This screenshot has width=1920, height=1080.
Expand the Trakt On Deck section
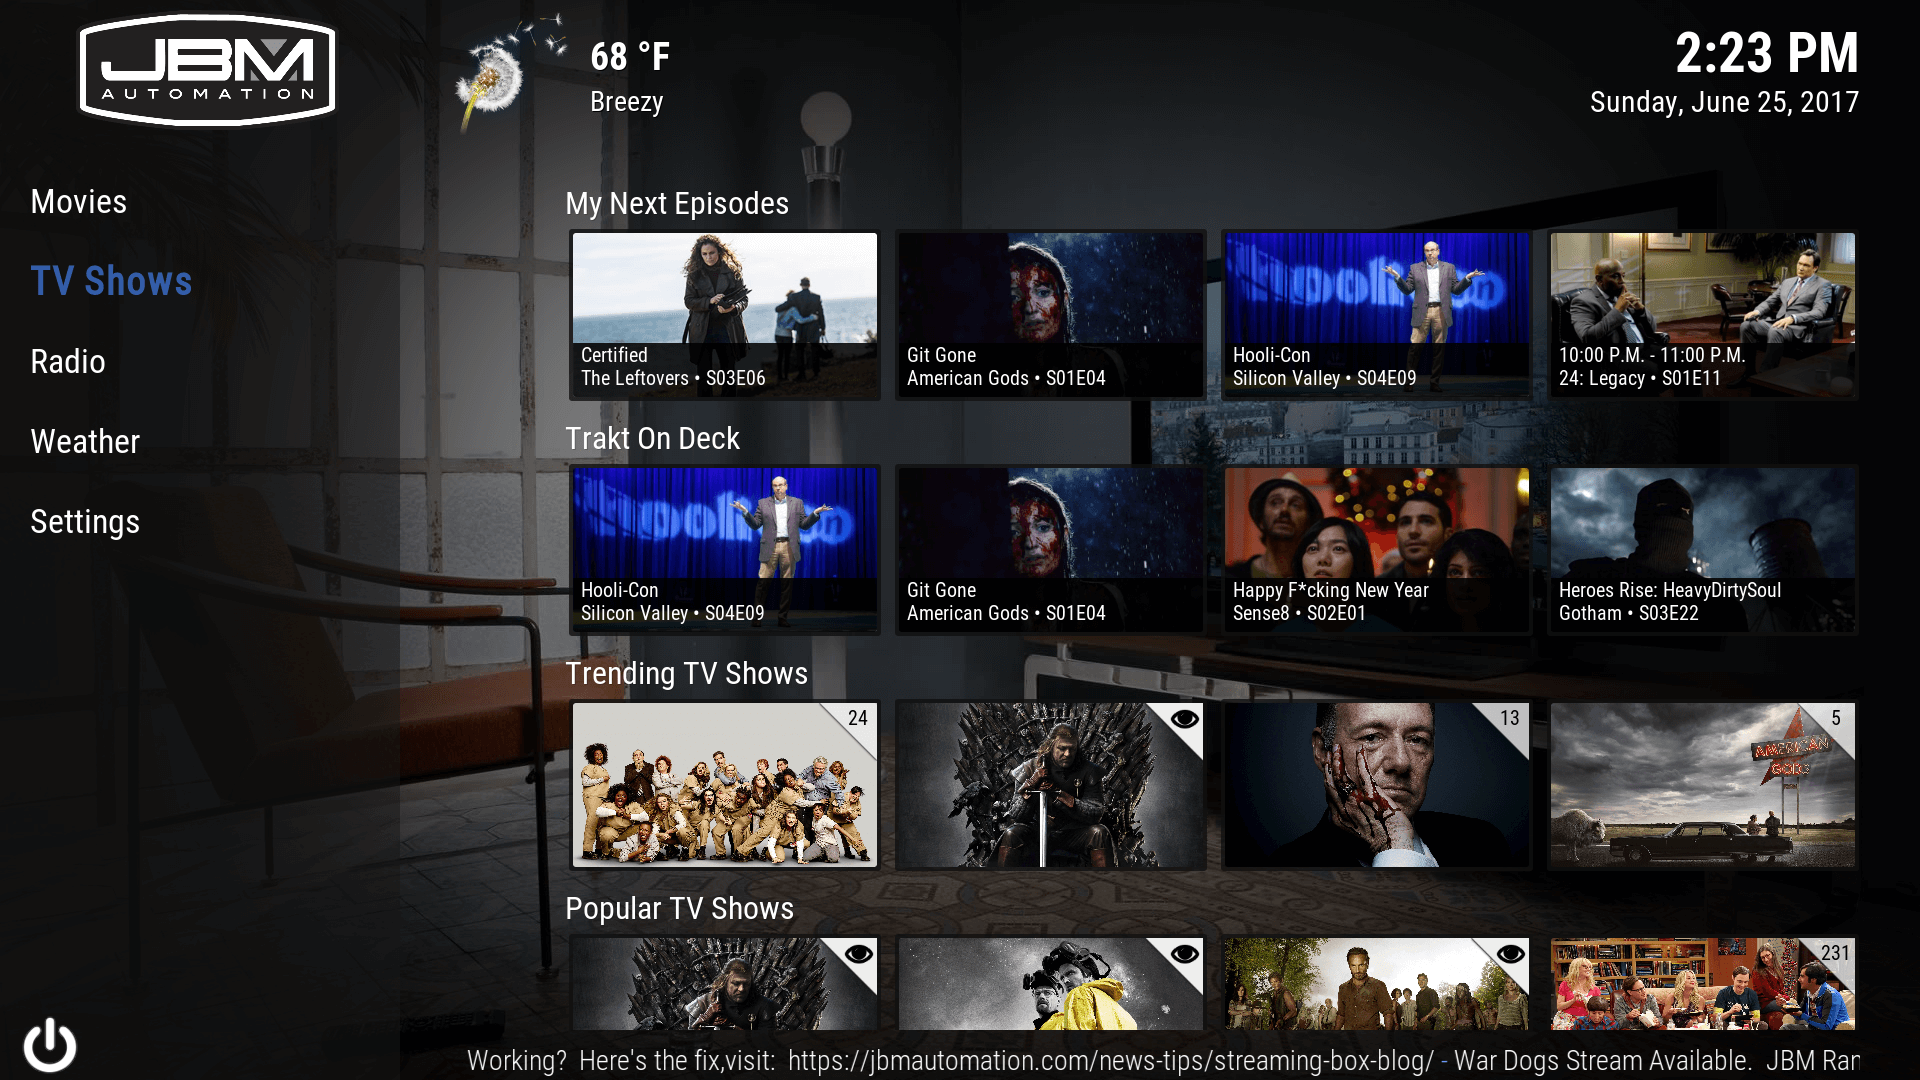point(654,436)
